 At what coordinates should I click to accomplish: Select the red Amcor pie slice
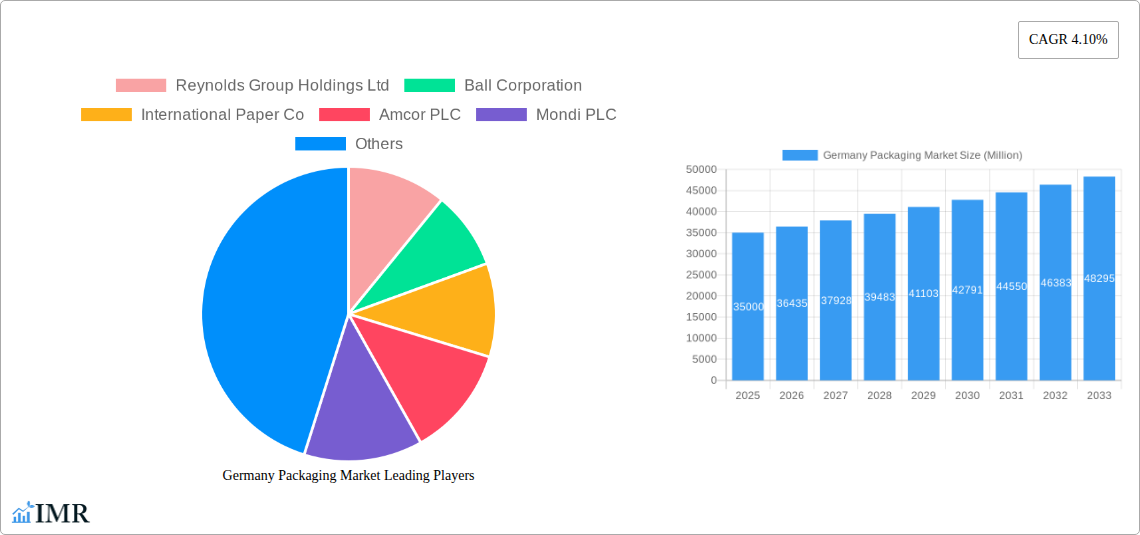pos(430,380)
